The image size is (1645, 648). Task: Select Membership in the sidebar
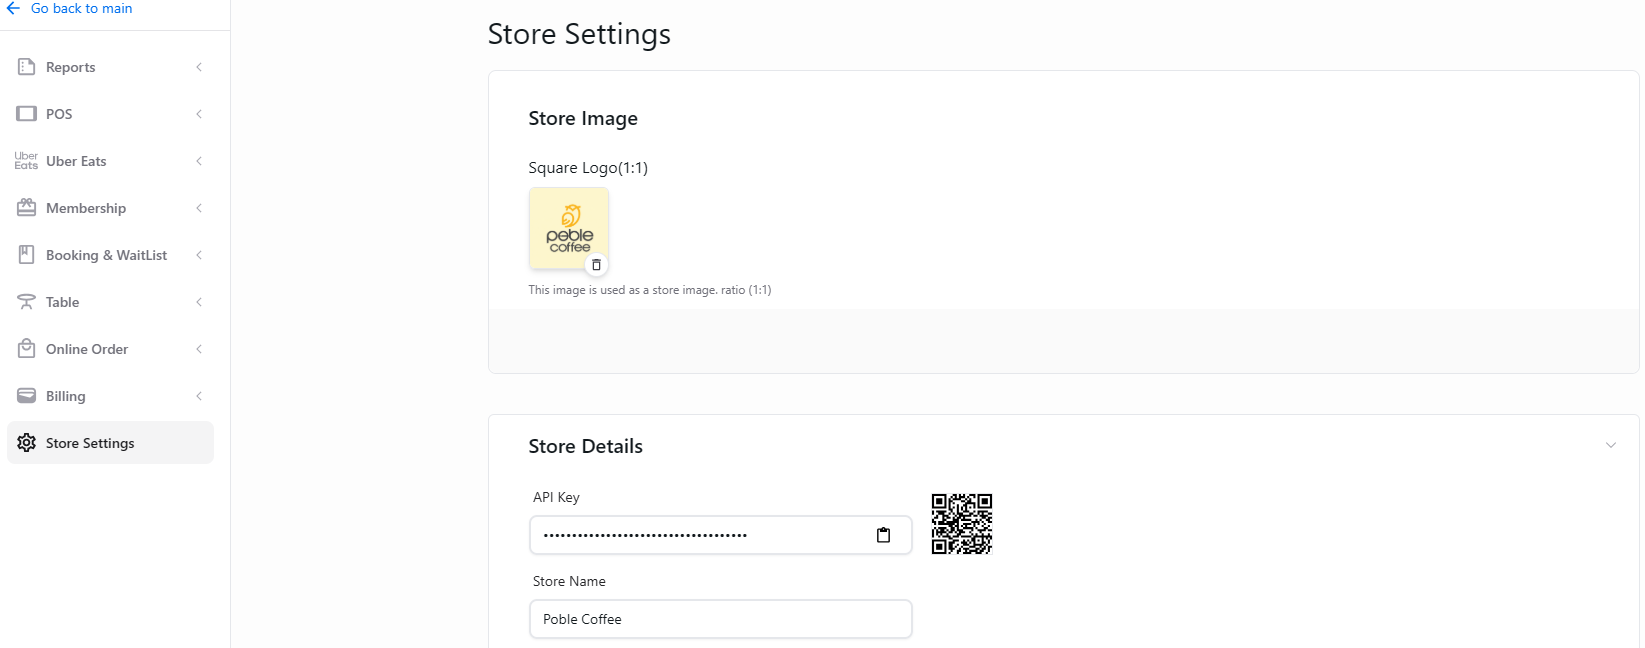pyautogui.click(x=110, y=208)
